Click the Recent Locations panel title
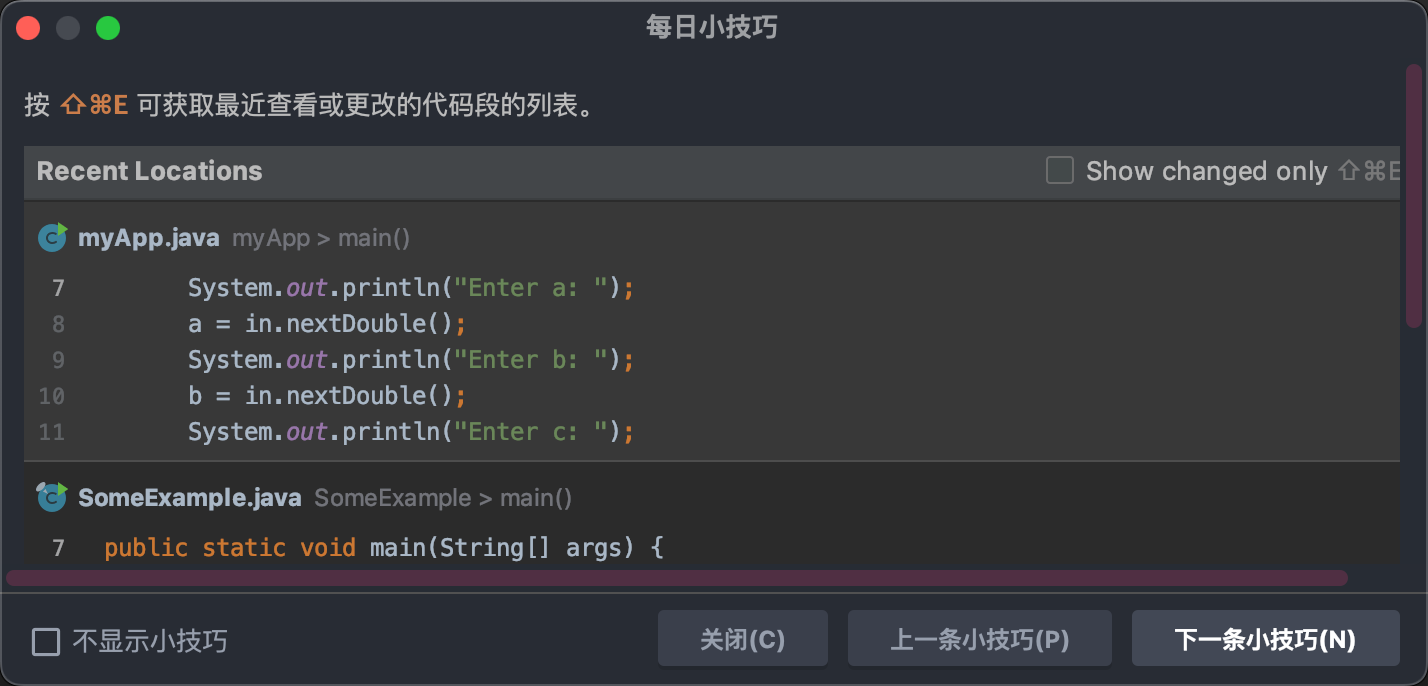This screenshot has width=1428, height=686. point(149,171)
